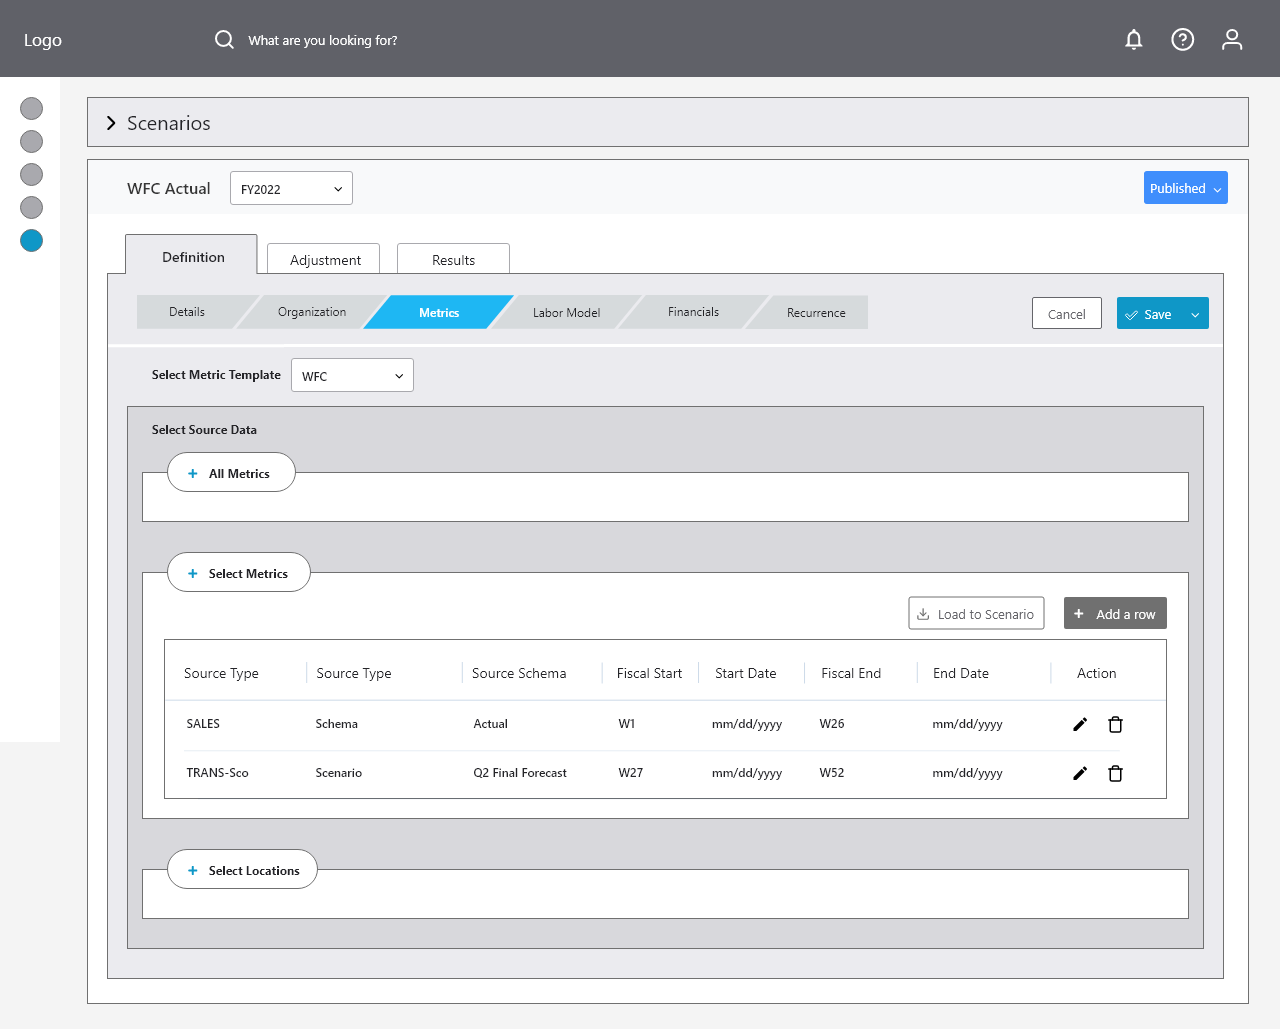Open the user profile icon
Viewport: 1280px width, 1029px height.
(x=1232, y=39)
